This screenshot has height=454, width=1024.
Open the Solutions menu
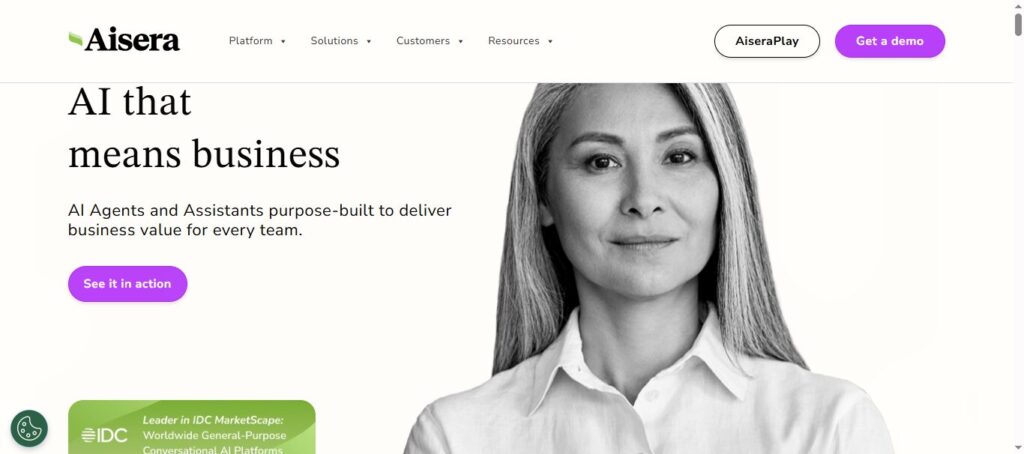[334, 41]
